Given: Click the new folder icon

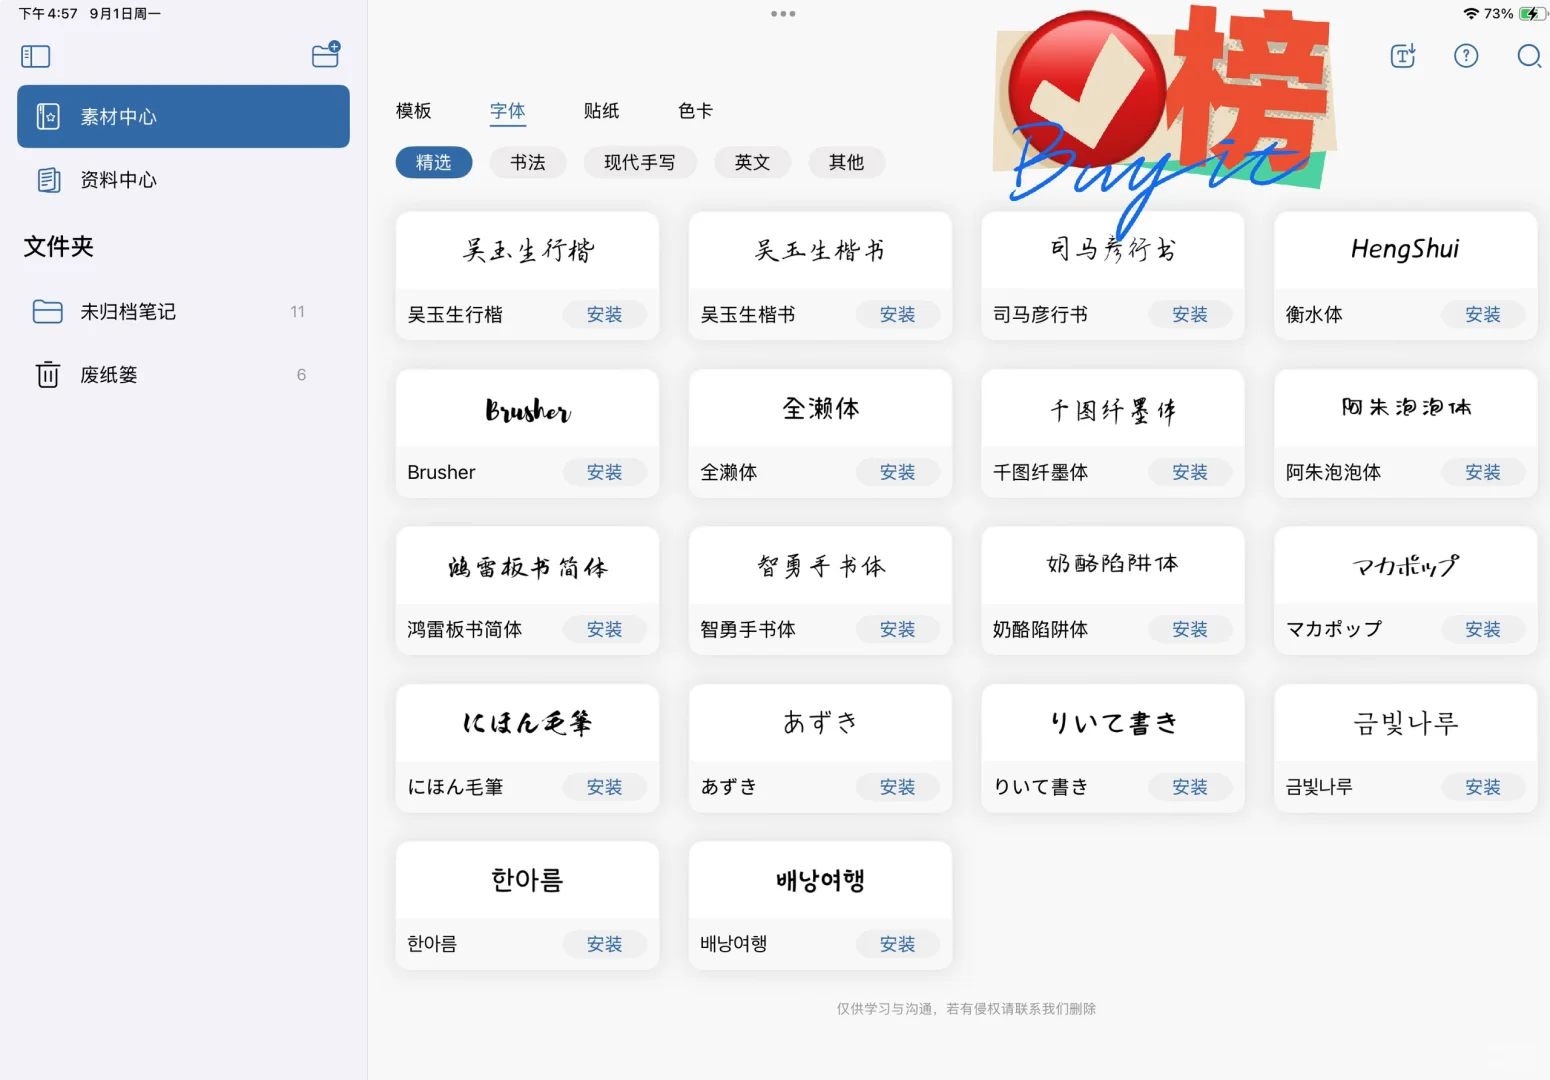Looking at the screenshot, I should pyautogui.click(x=325, y=56).
